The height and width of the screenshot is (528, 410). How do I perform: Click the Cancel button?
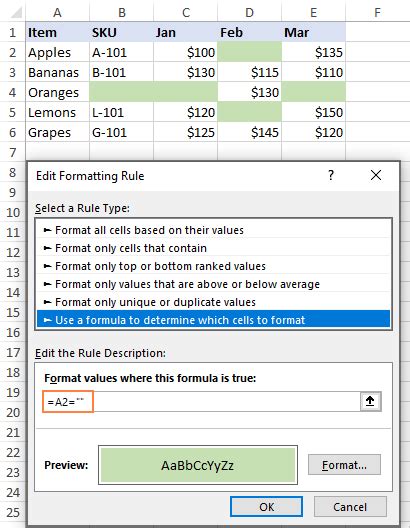(350, 506)
